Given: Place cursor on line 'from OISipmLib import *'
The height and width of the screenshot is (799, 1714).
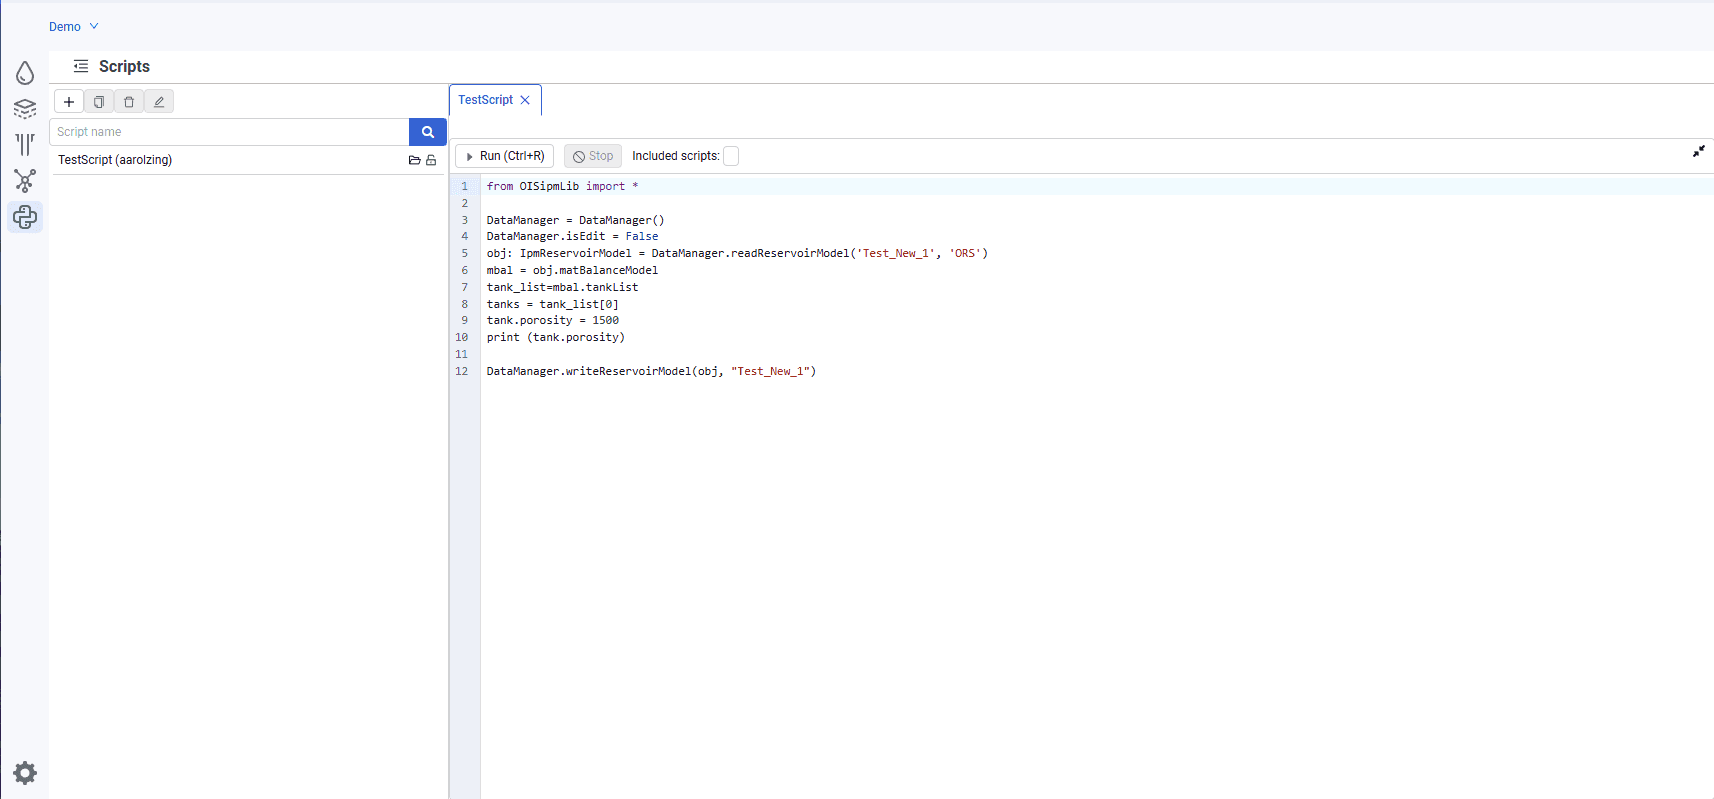Looking at the screenshot, I should 562,186.
